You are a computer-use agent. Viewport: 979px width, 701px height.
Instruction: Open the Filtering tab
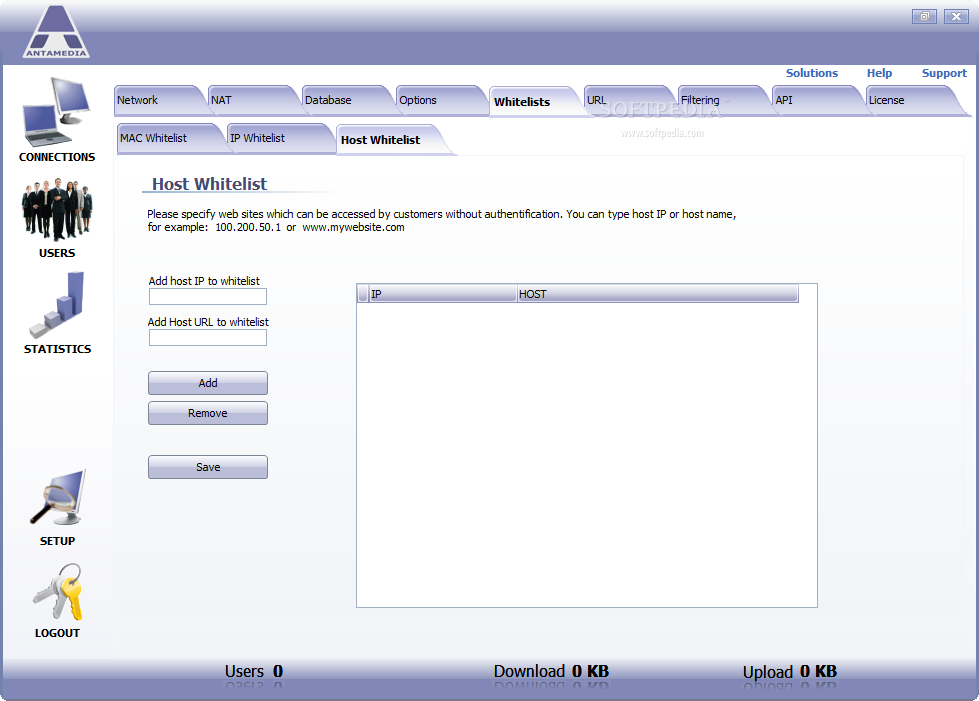click(724, 100)
